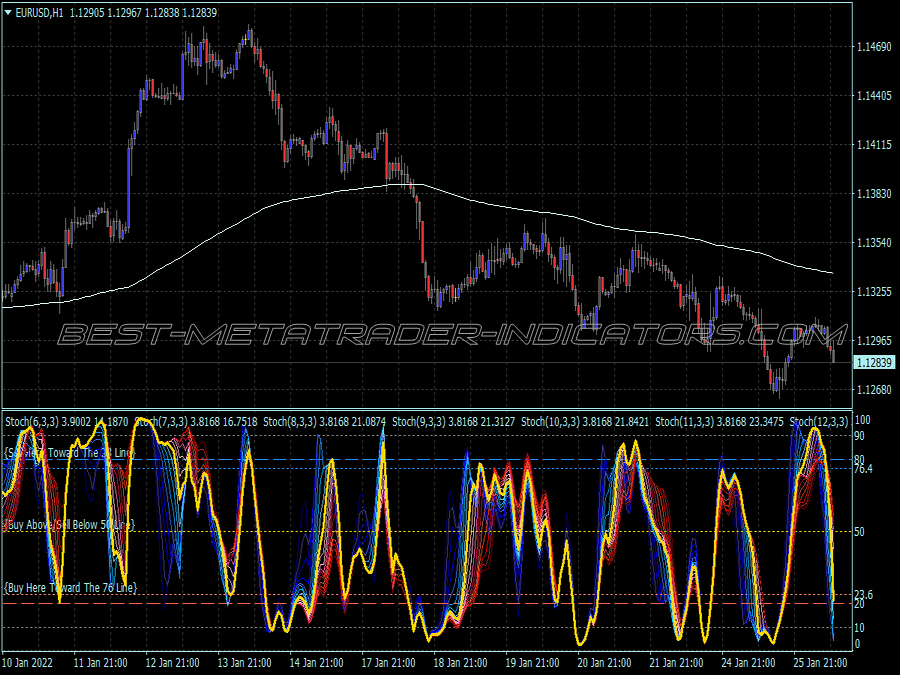Click the 50 level label on stochastic scale

(859, 532)
